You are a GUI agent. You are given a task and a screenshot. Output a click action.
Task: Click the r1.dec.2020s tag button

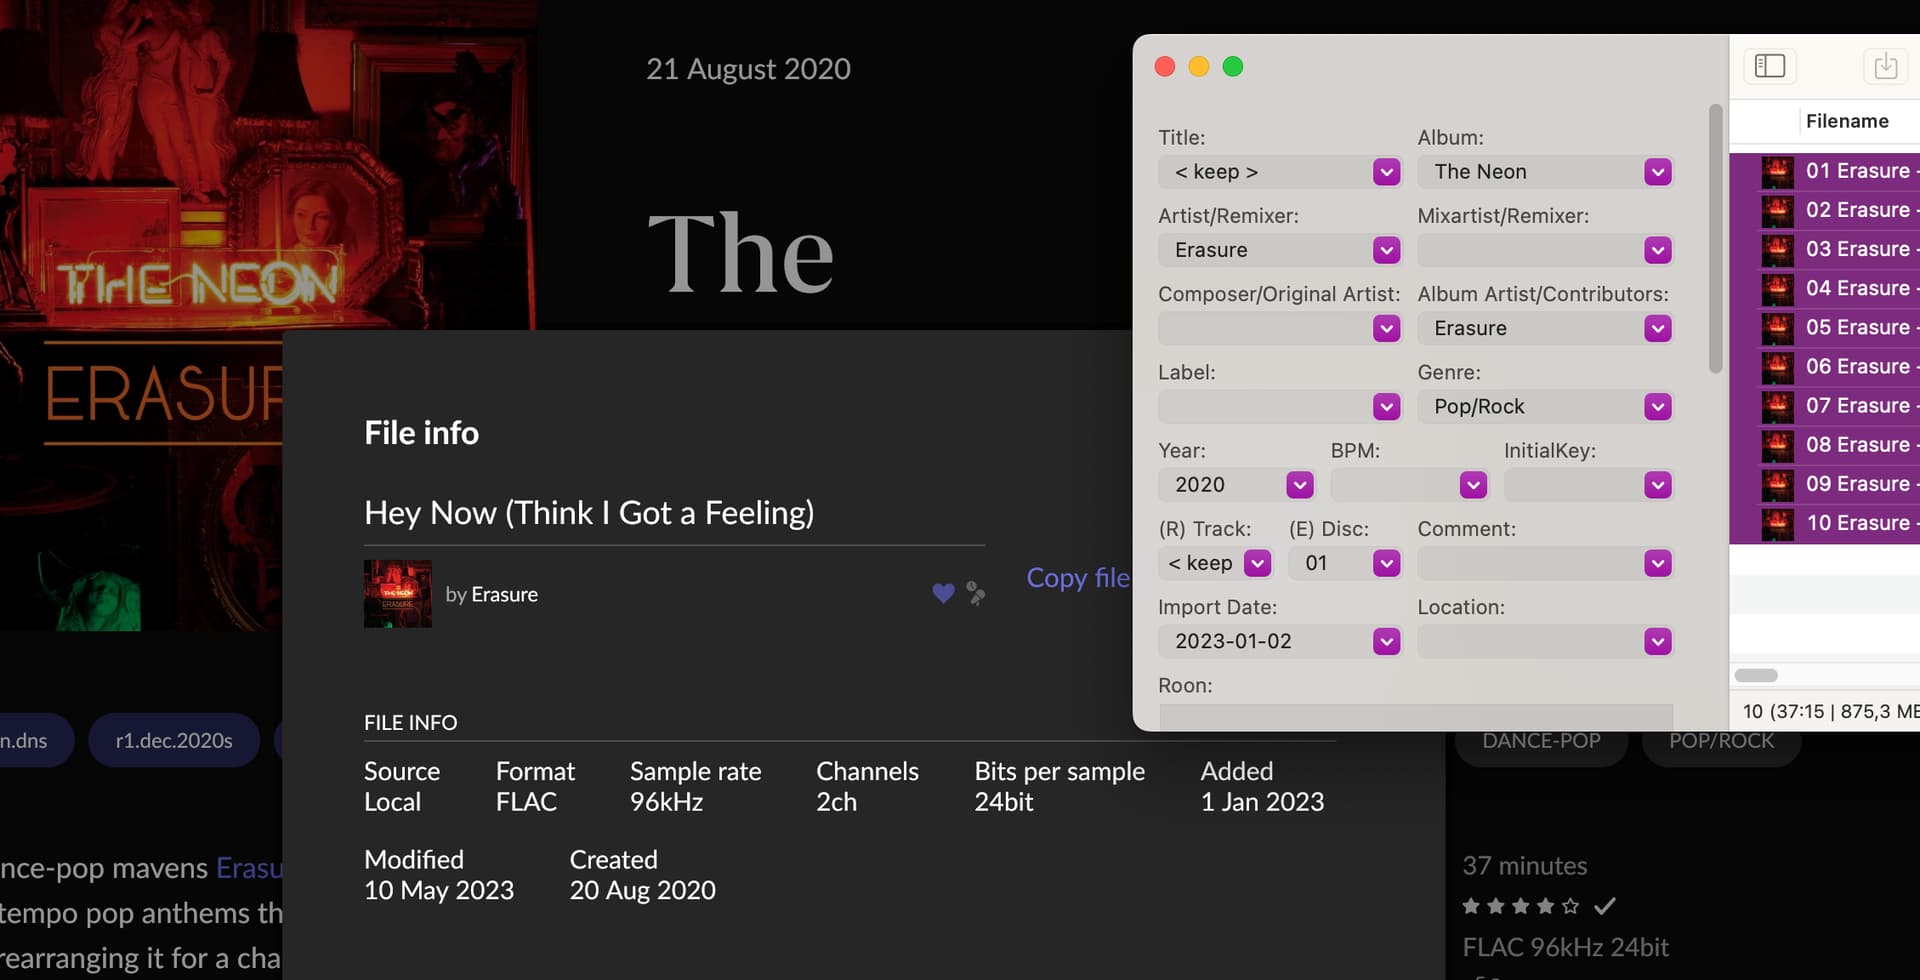(x=174, y=741)
